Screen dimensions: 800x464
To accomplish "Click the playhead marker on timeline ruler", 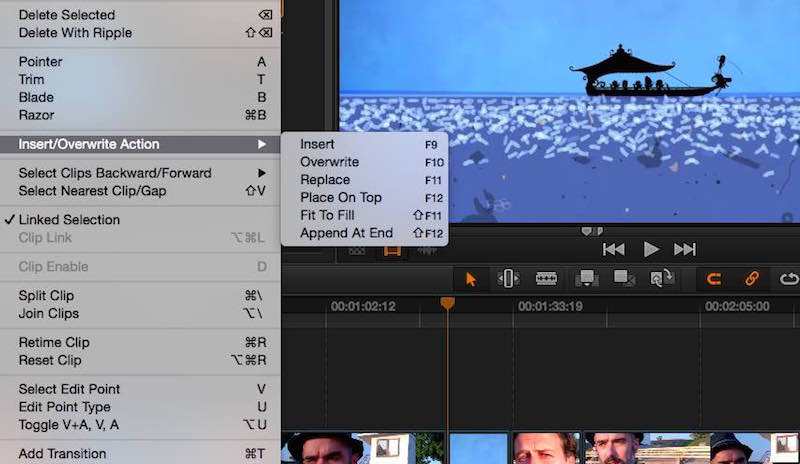I will [x=447, y=303].
